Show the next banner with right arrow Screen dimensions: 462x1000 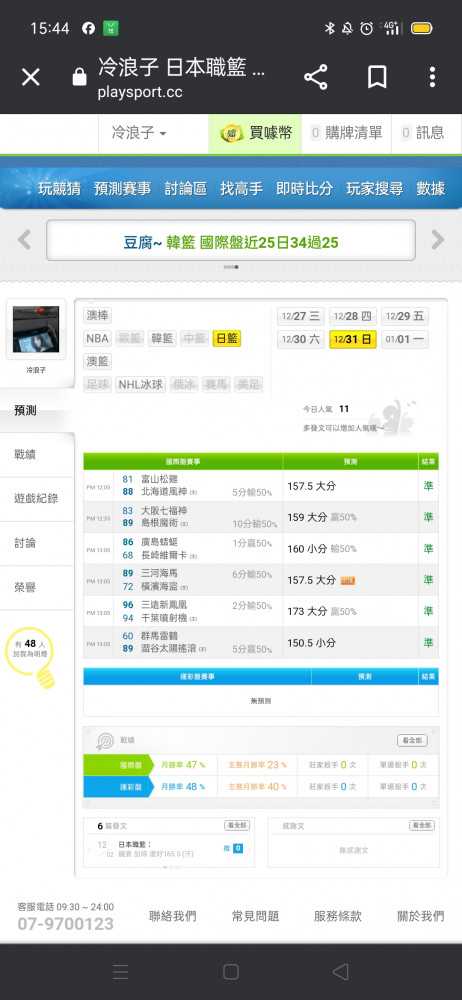click(437, 240)
